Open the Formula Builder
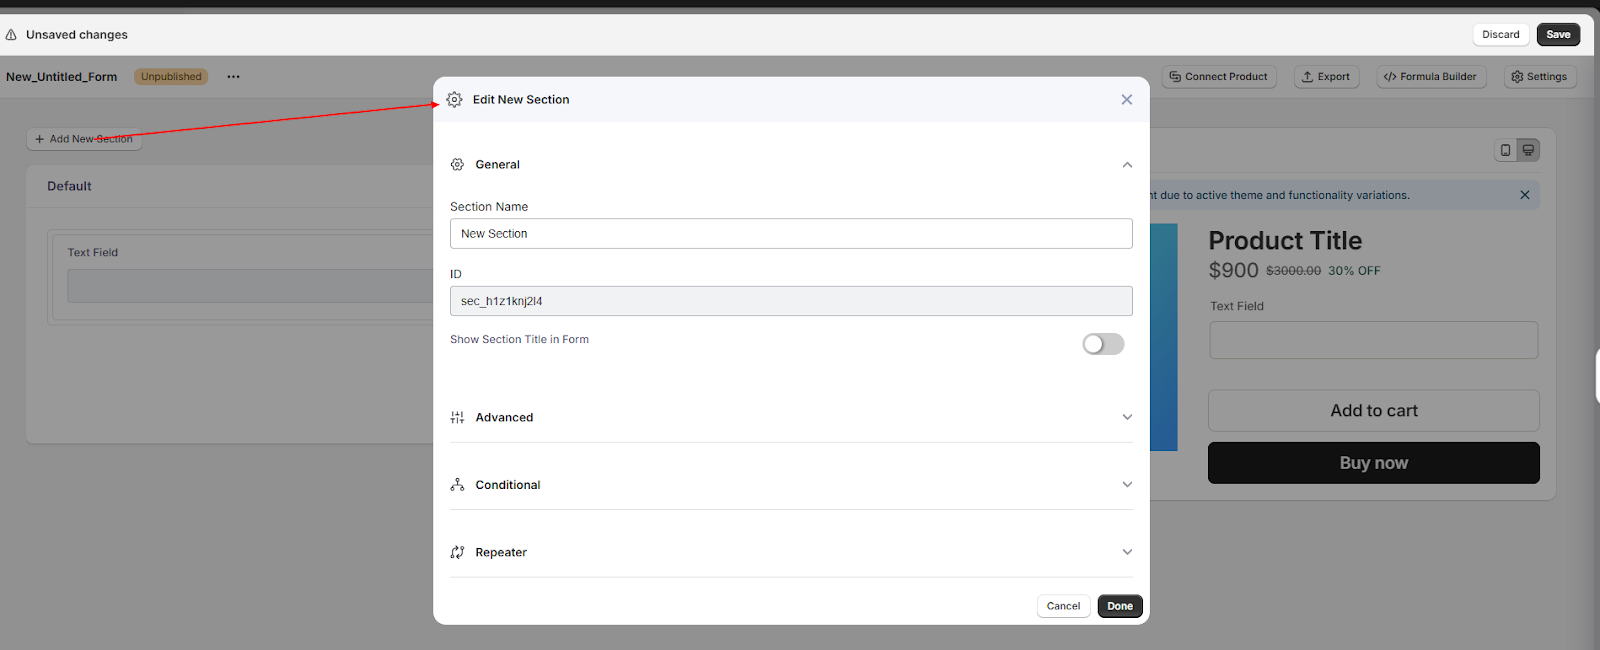 tap(1430, 77)
